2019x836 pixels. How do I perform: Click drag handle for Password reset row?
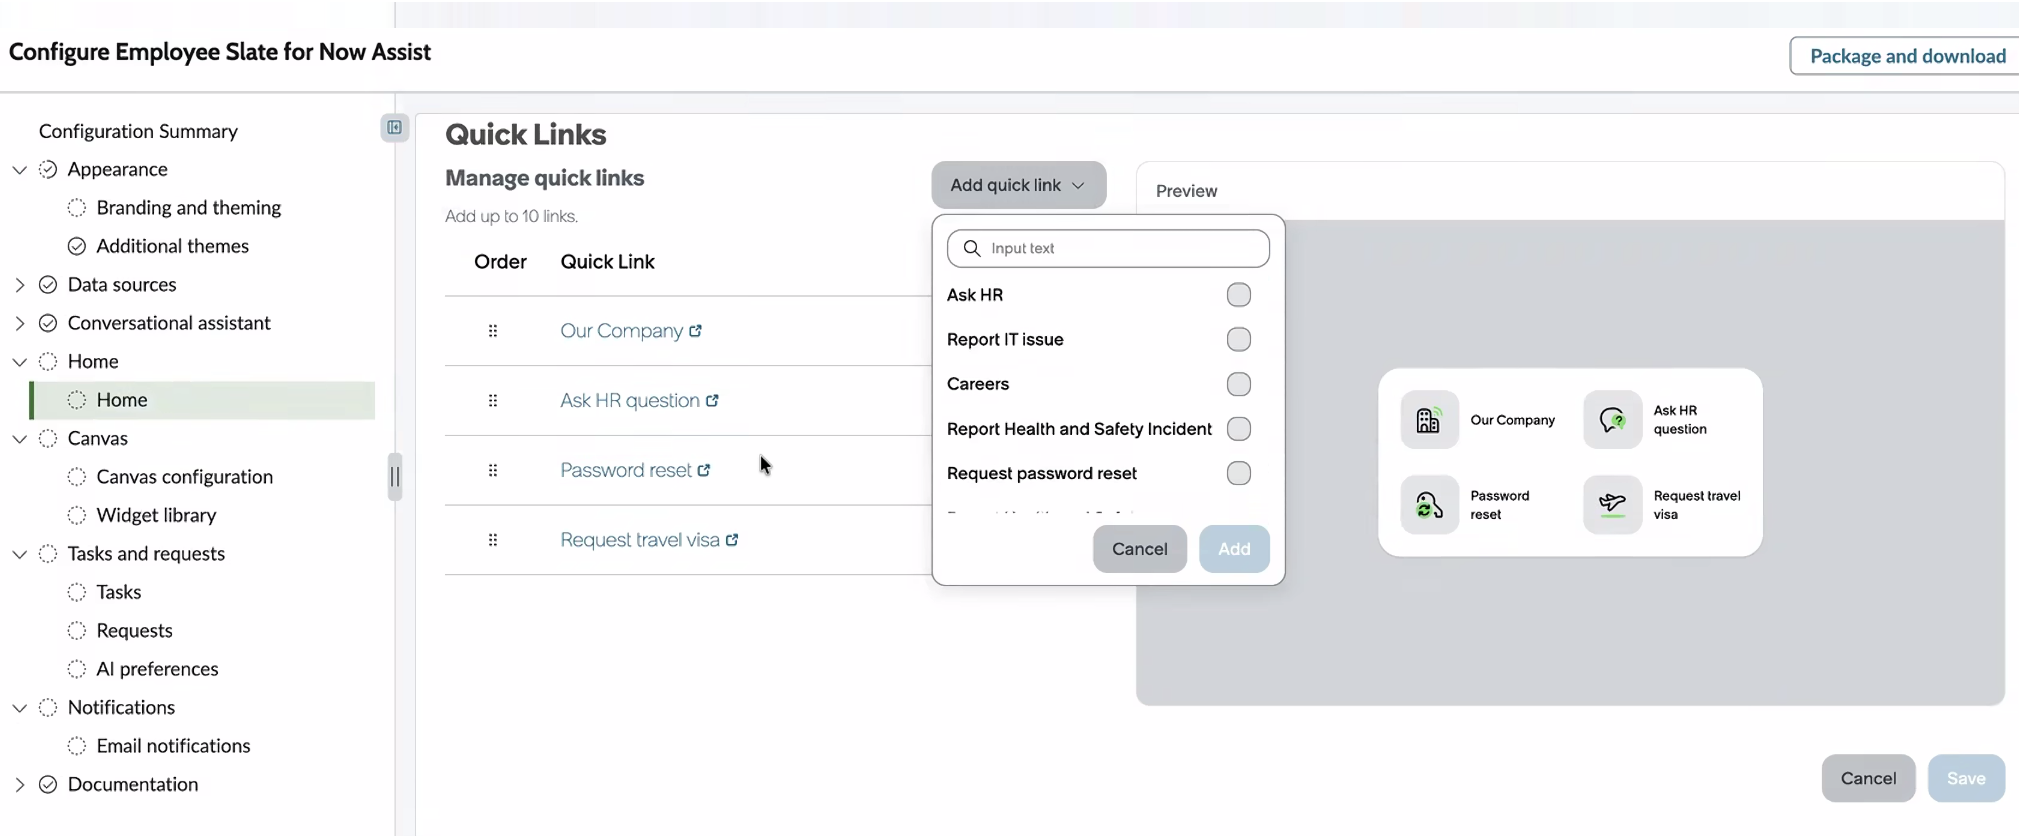coord(493,470)
